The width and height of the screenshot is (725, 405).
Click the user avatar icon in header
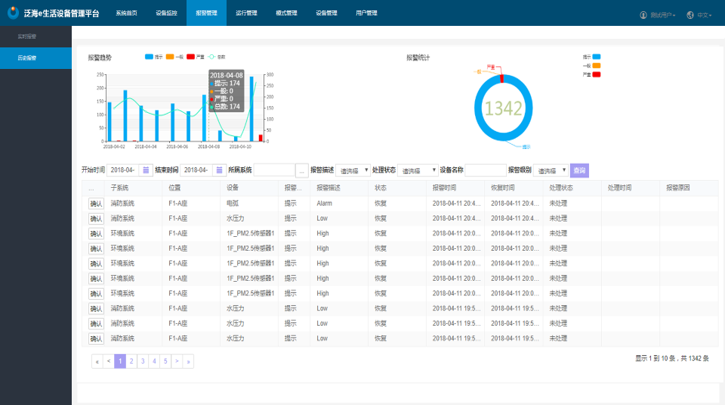point(643,15)
